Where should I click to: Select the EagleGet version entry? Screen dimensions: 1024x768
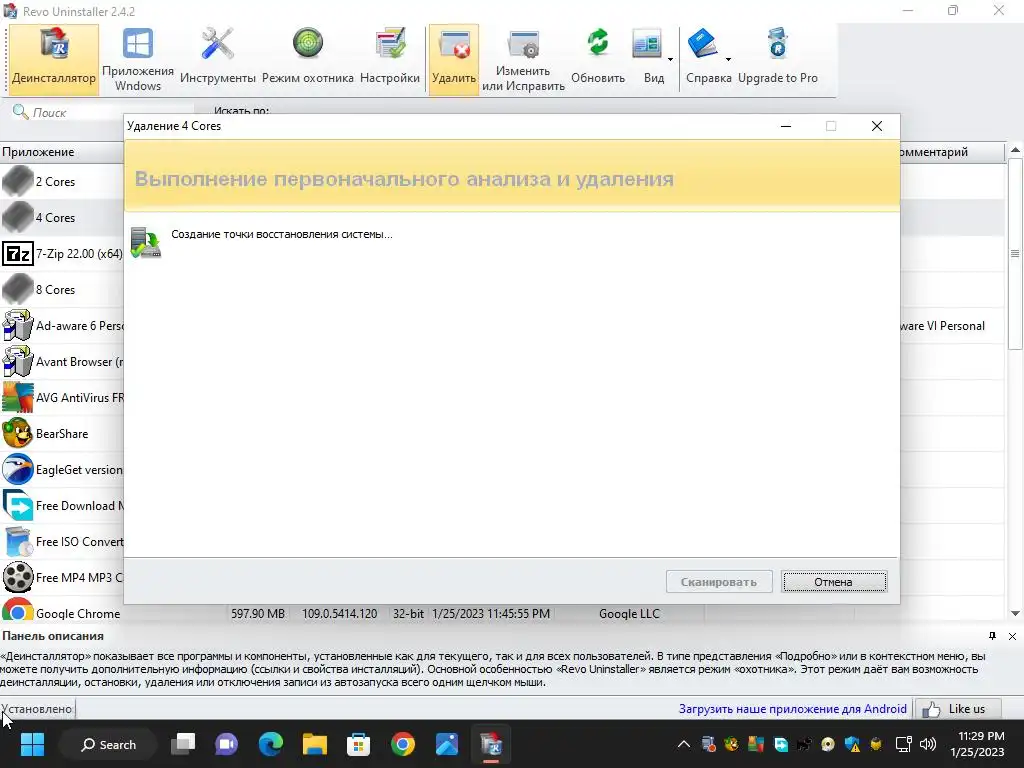(62, 470)
